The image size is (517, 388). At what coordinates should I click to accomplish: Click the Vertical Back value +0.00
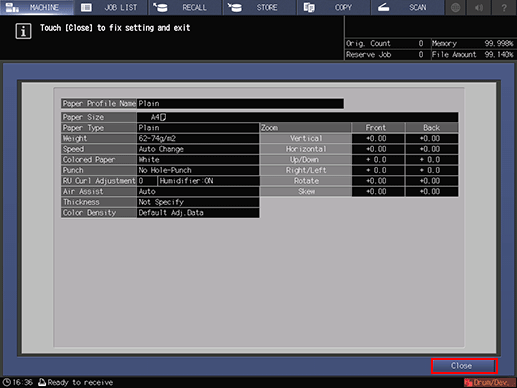[x=432, y=139]
